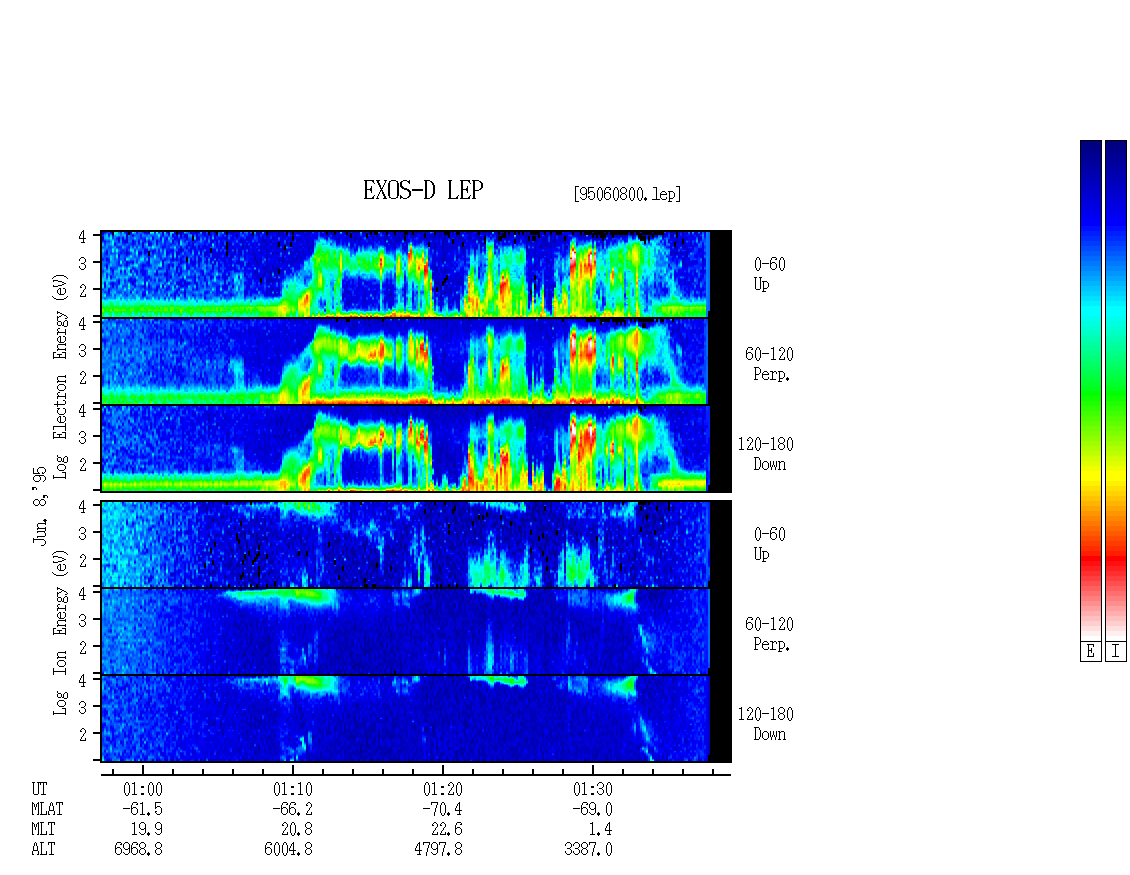
Task: Click the 'MLAT' row header
Action: point(48,809)
